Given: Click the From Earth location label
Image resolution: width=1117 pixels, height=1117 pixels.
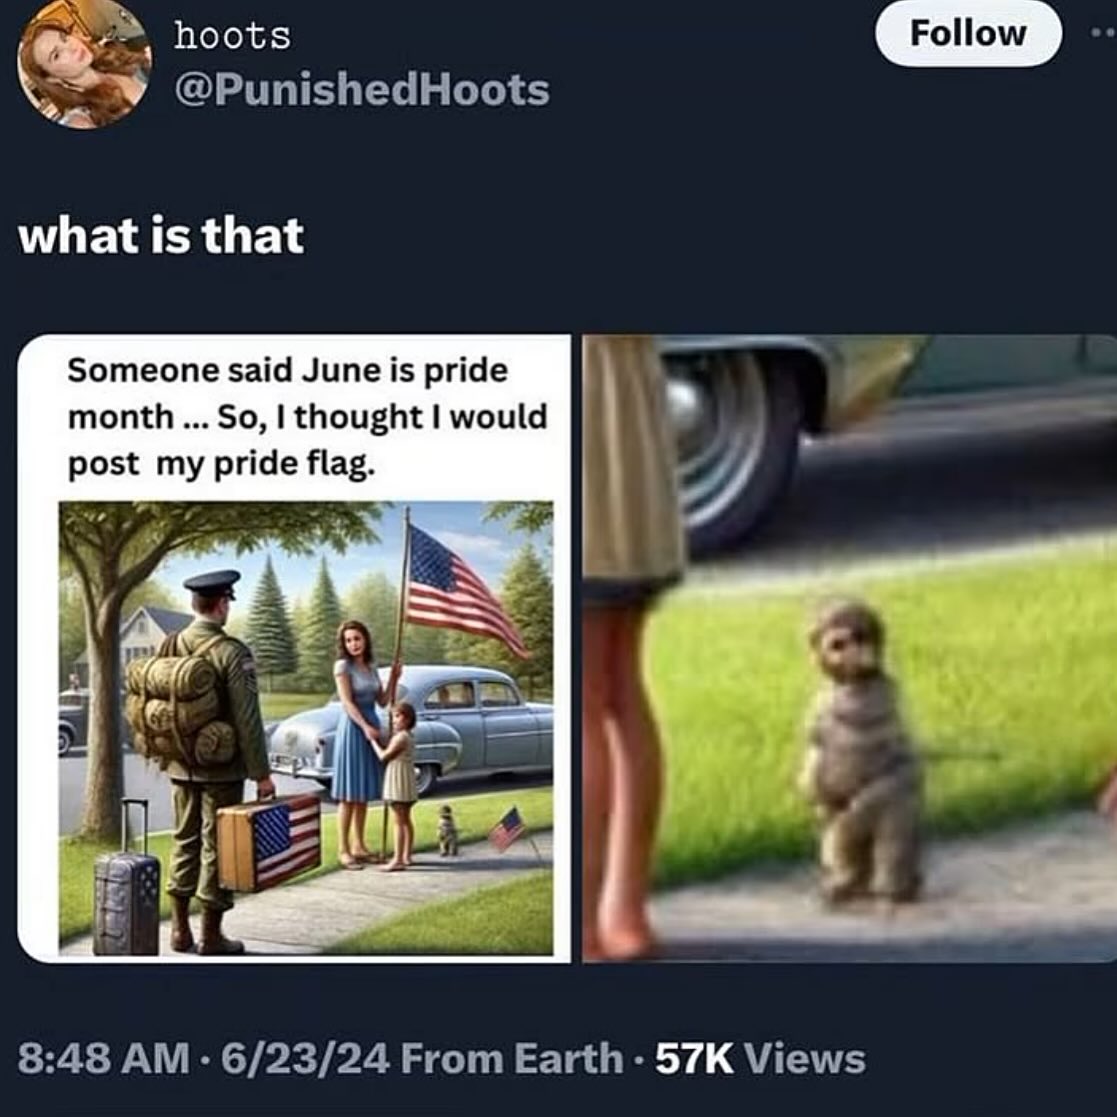Looking at the screenshot, I should [511, 1058].
